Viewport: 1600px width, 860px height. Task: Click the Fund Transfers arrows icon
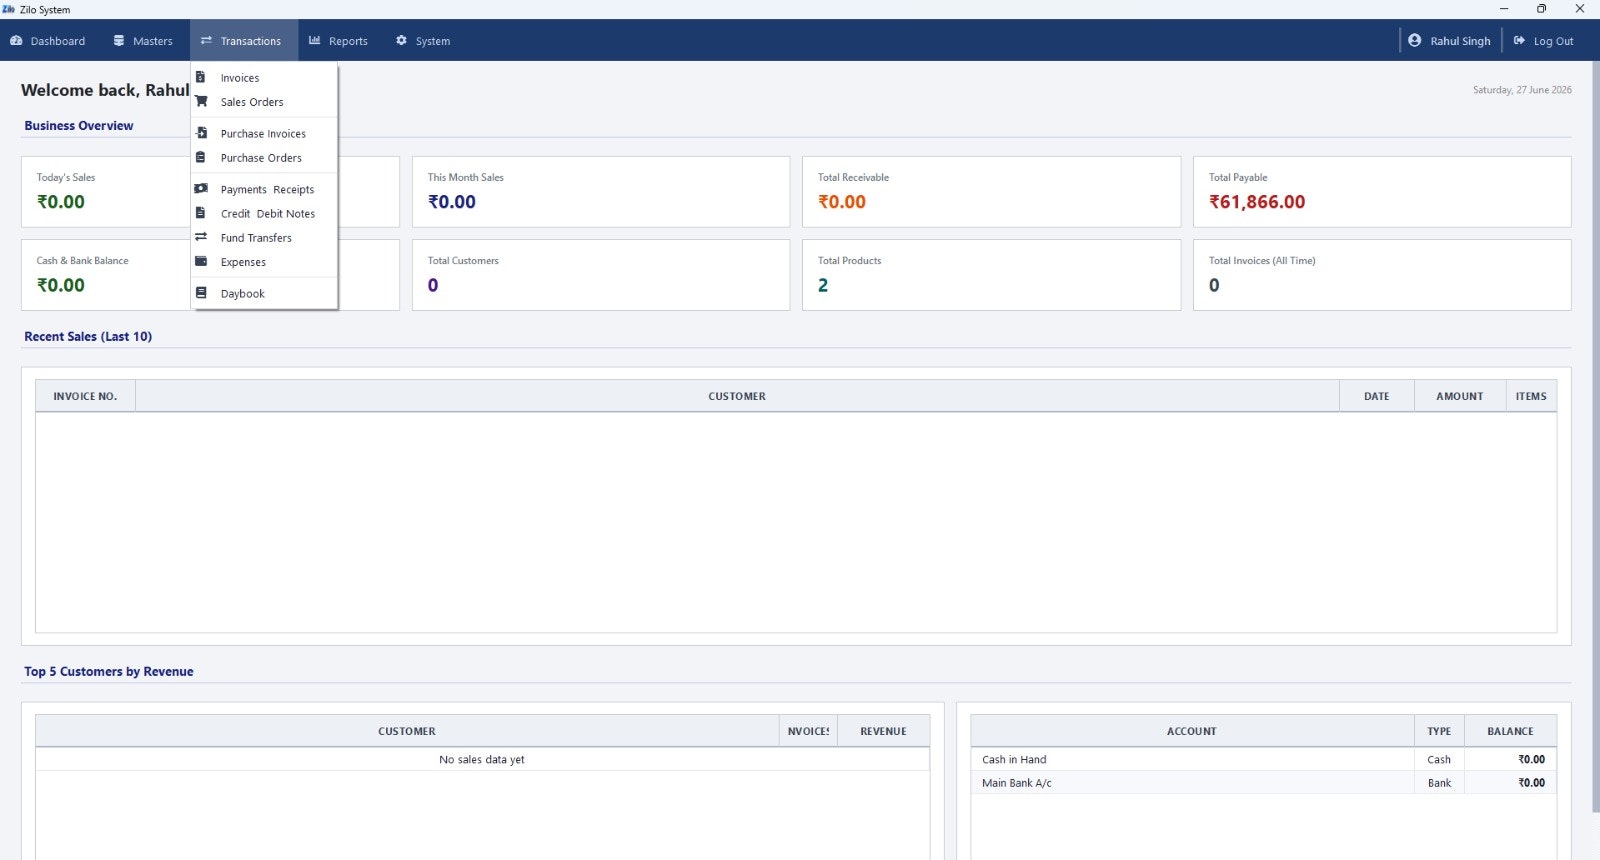[x=201, y=237]
